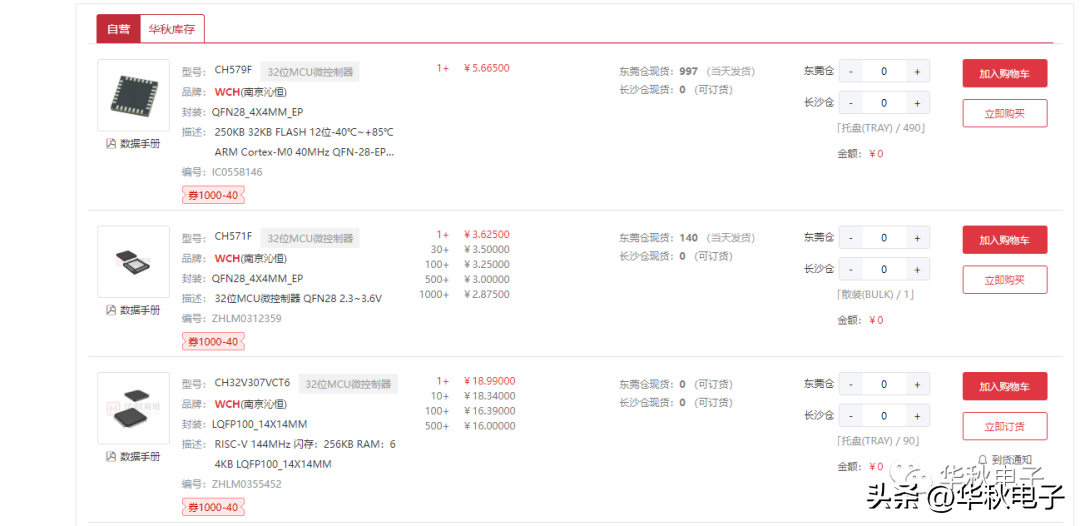
Task: Click the 到货通知 bell icon
Action: (x=982, y=460)
